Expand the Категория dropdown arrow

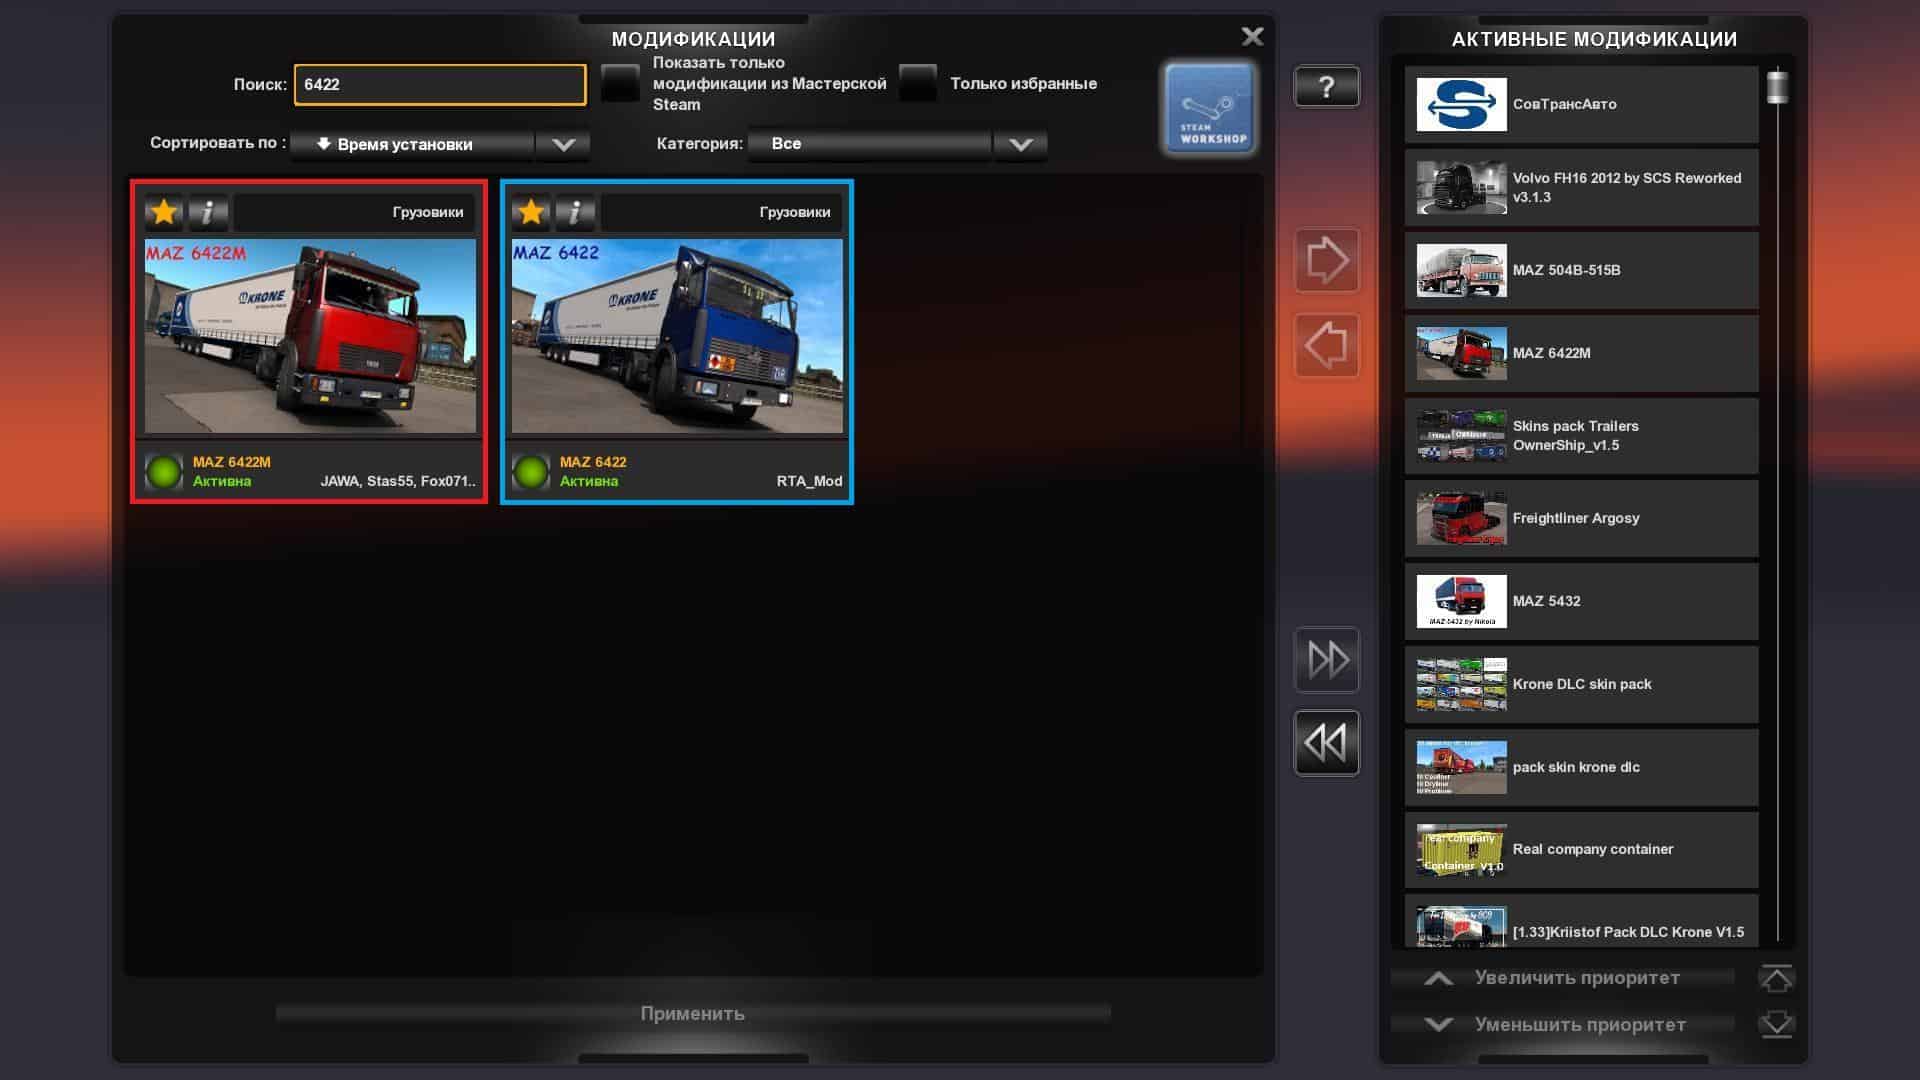tap(1020, 144)
